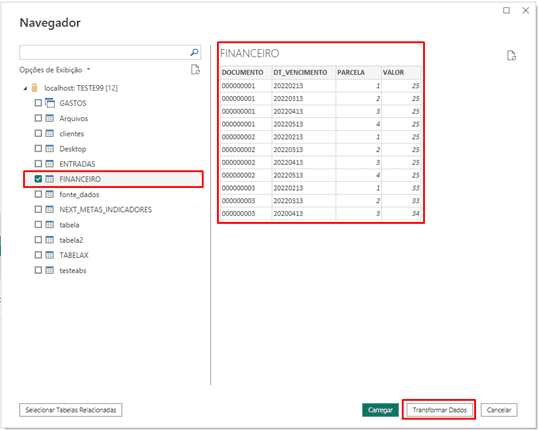Screen dimensions: 538x430
Task: Check the Desktop checkbox
Action: point(38,149)
